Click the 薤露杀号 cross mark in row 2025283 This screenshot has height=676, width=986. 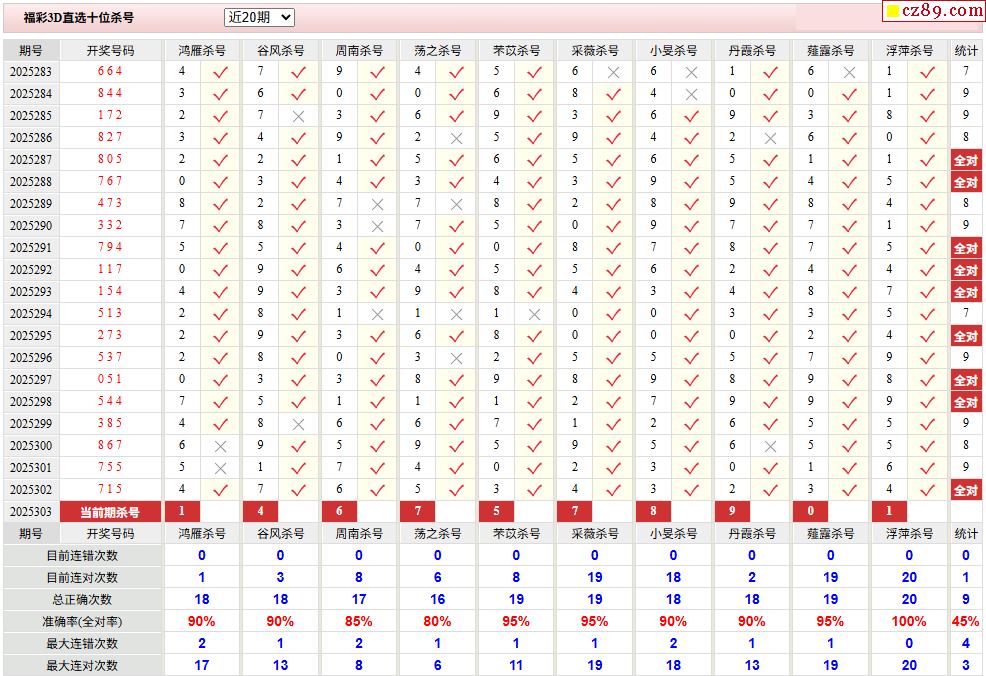849,72
